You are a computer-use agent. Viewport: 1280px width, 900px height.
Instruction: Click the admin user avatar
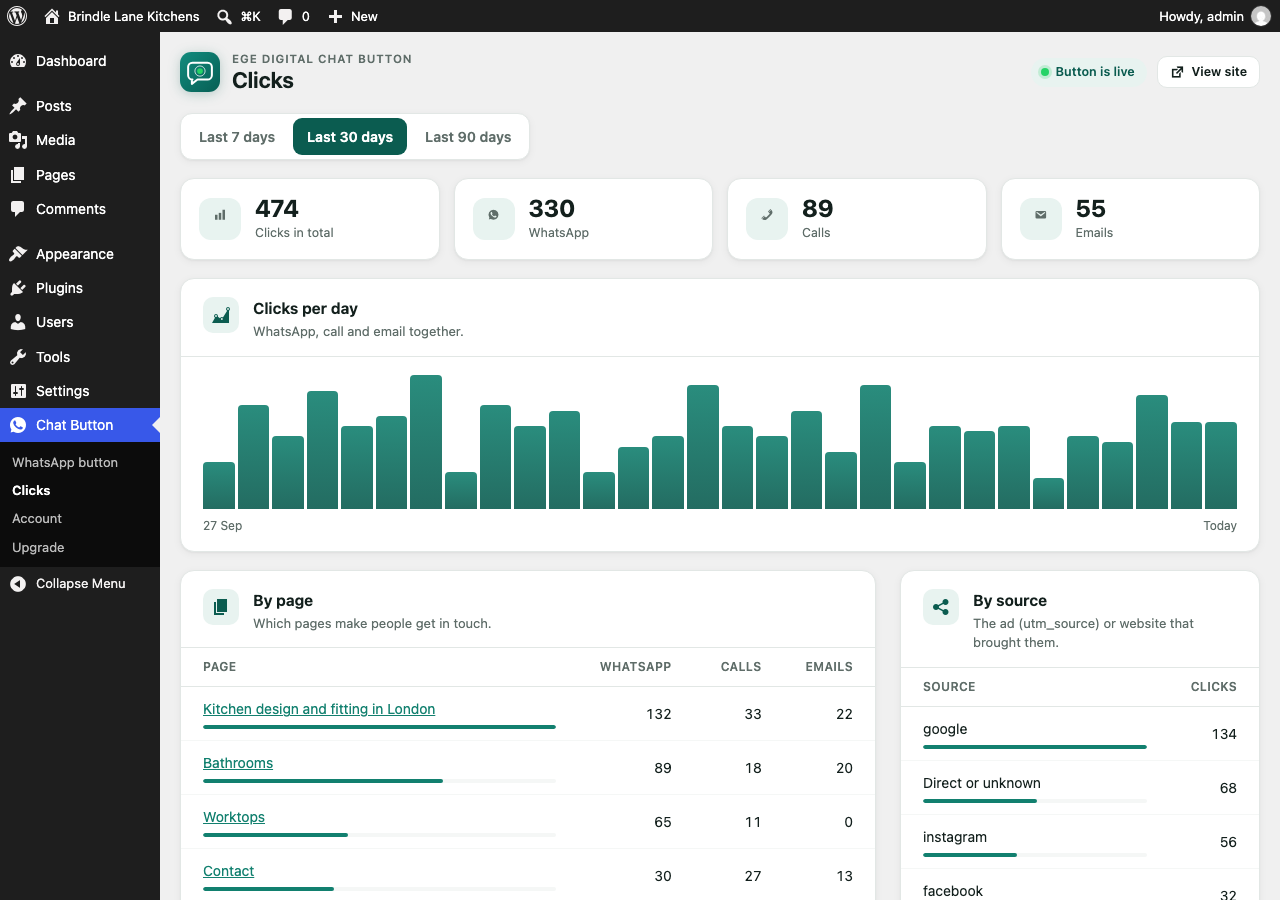(x=1261, y=16)
